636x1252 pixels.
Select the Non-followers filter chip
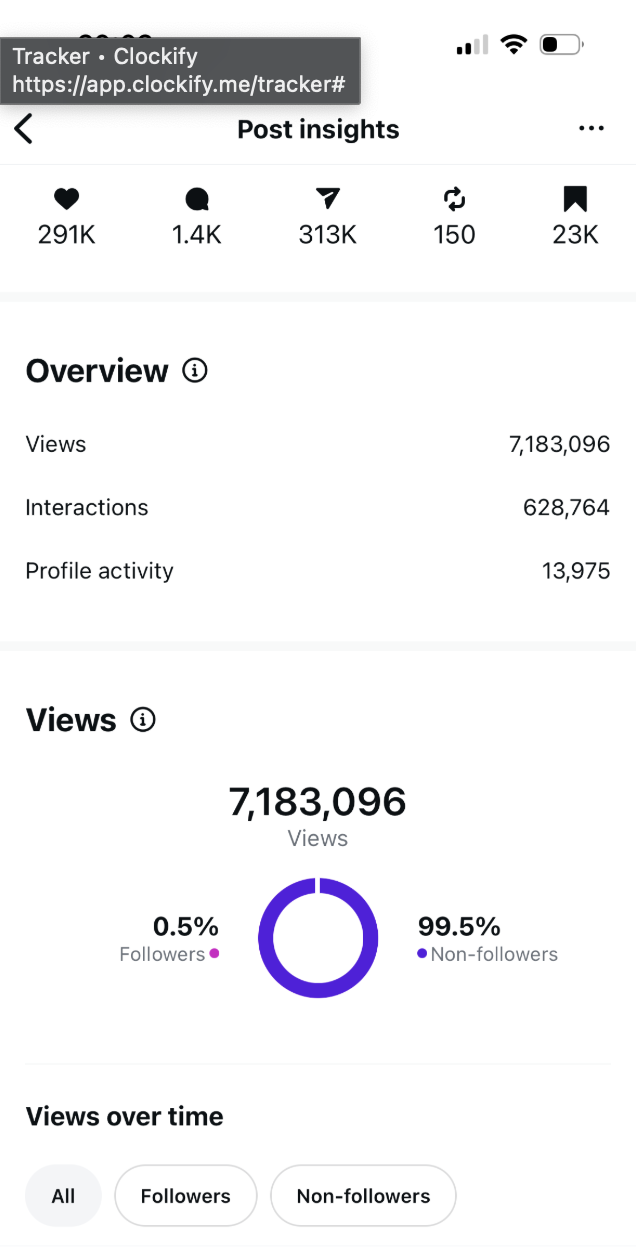pyautogui.click(x=363, y=1196)
